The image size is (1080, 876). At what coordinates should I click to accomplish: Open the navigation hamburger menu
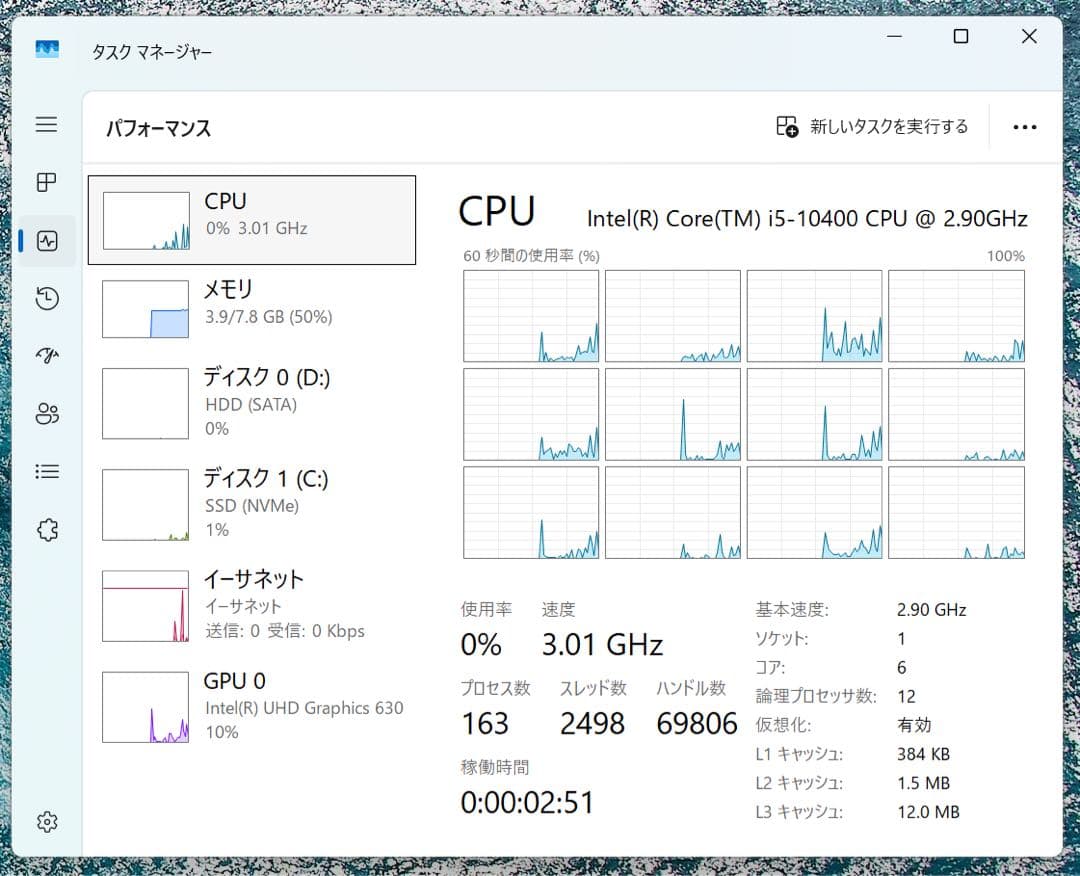[x=46, y=124]
